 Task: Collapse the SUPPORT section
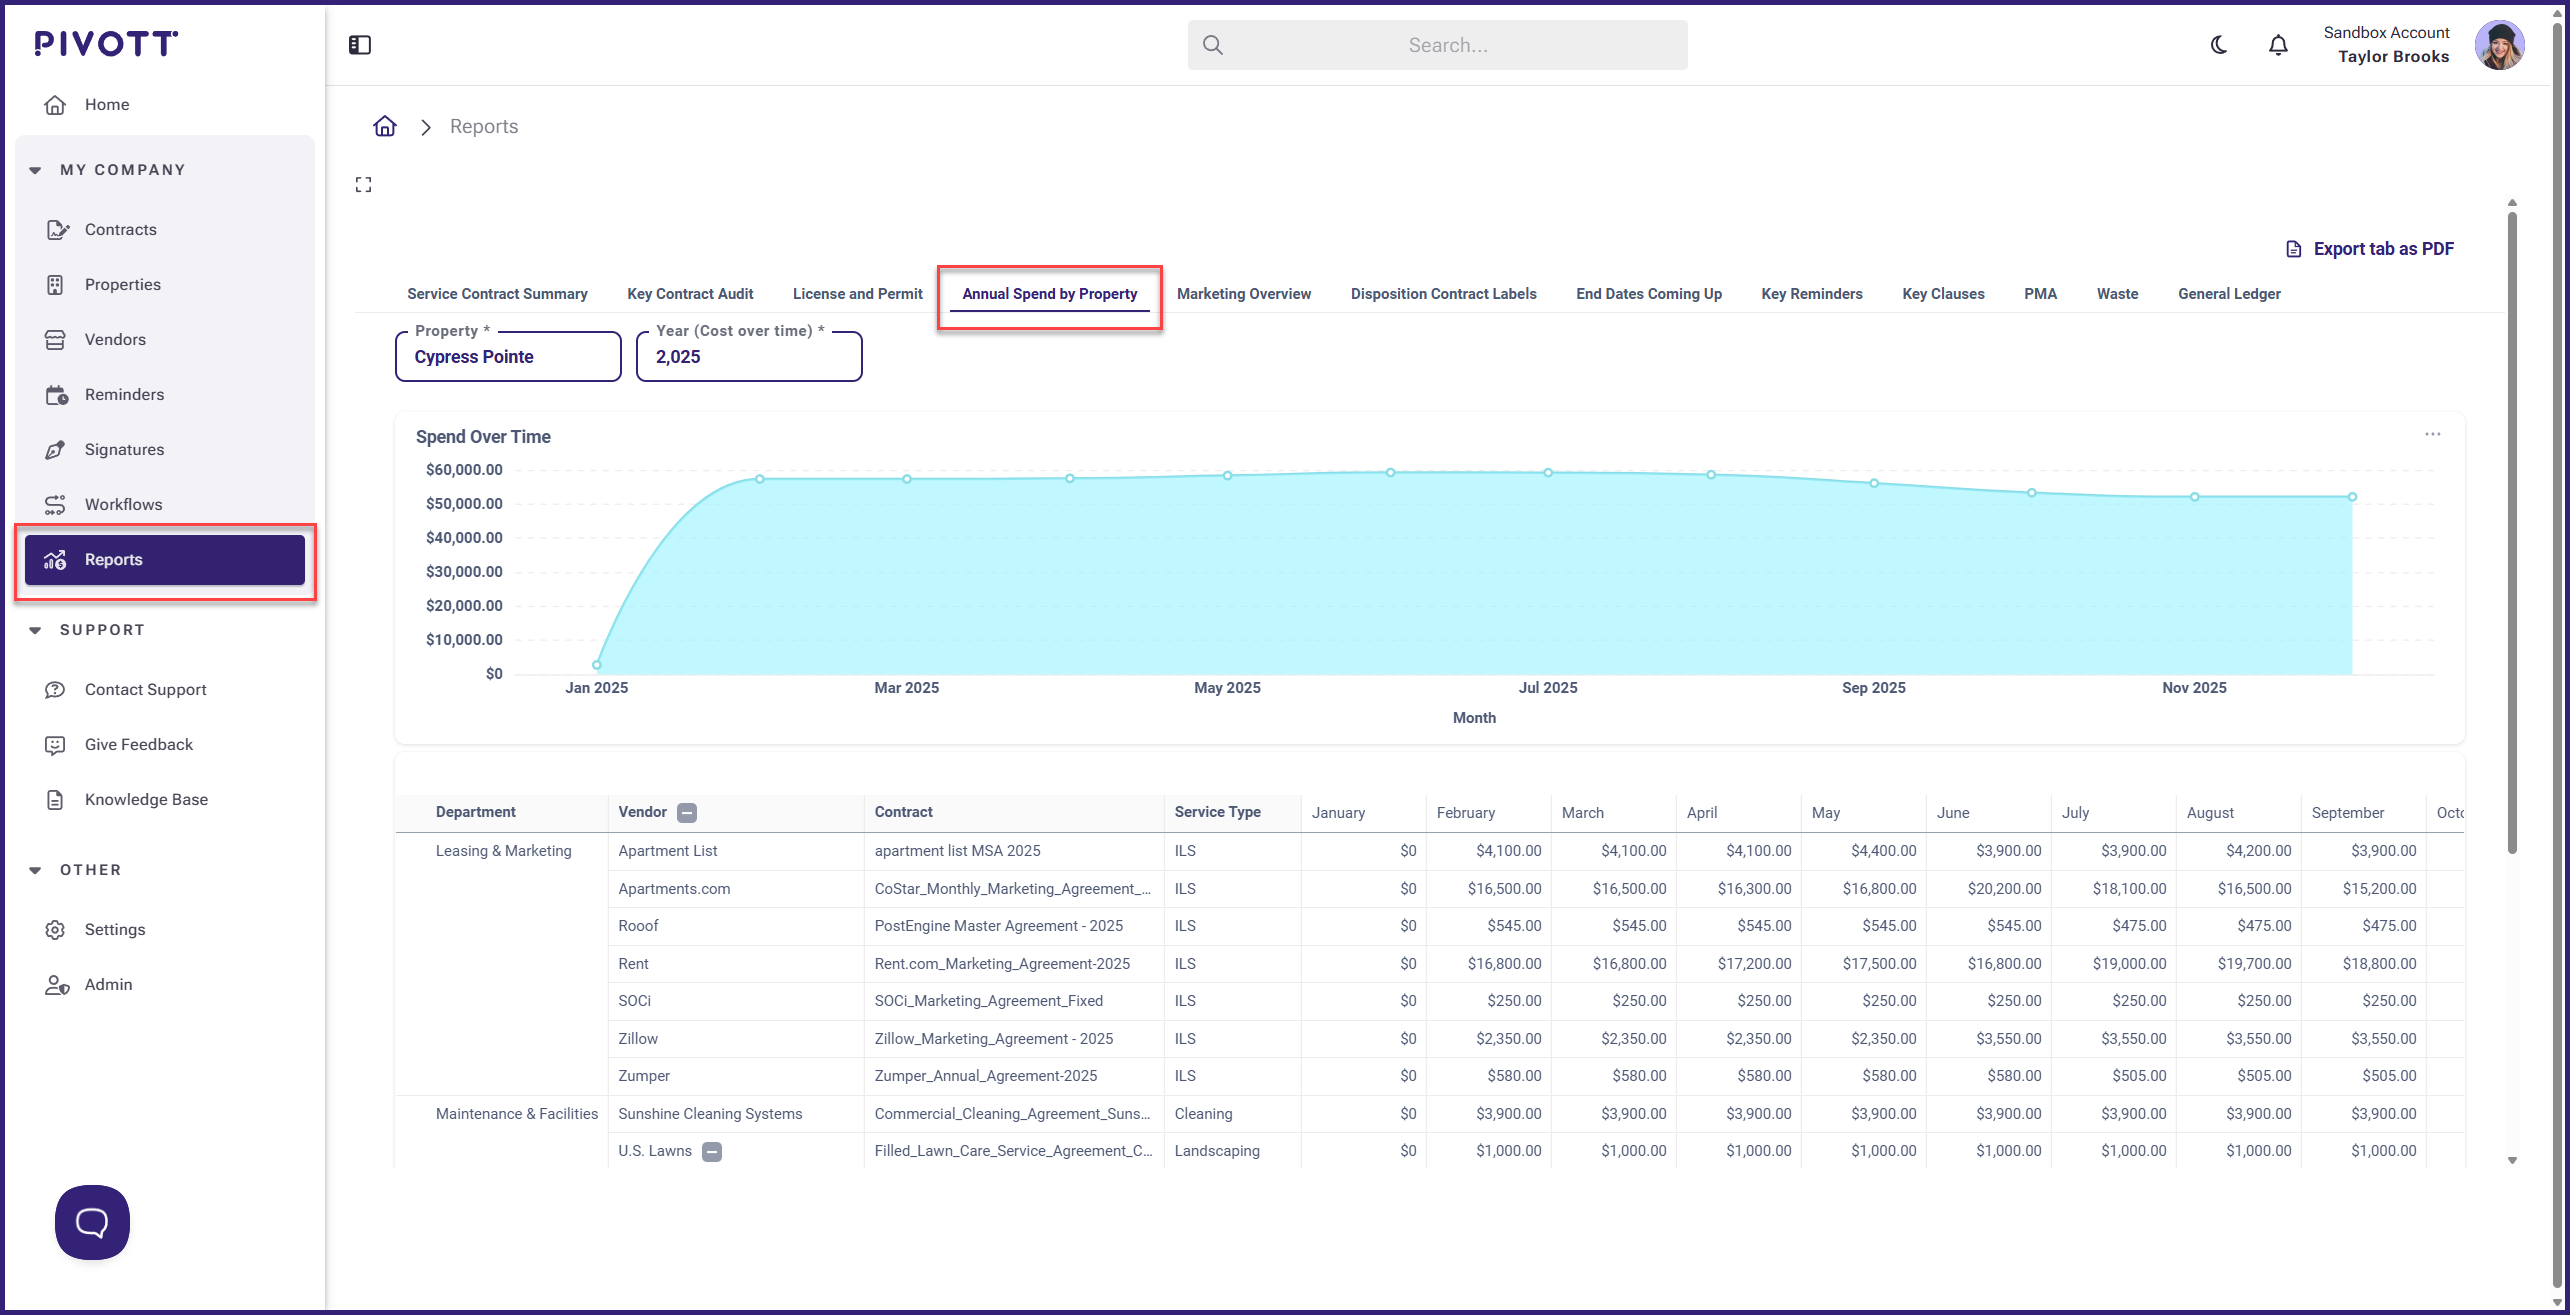pos(36,630)
